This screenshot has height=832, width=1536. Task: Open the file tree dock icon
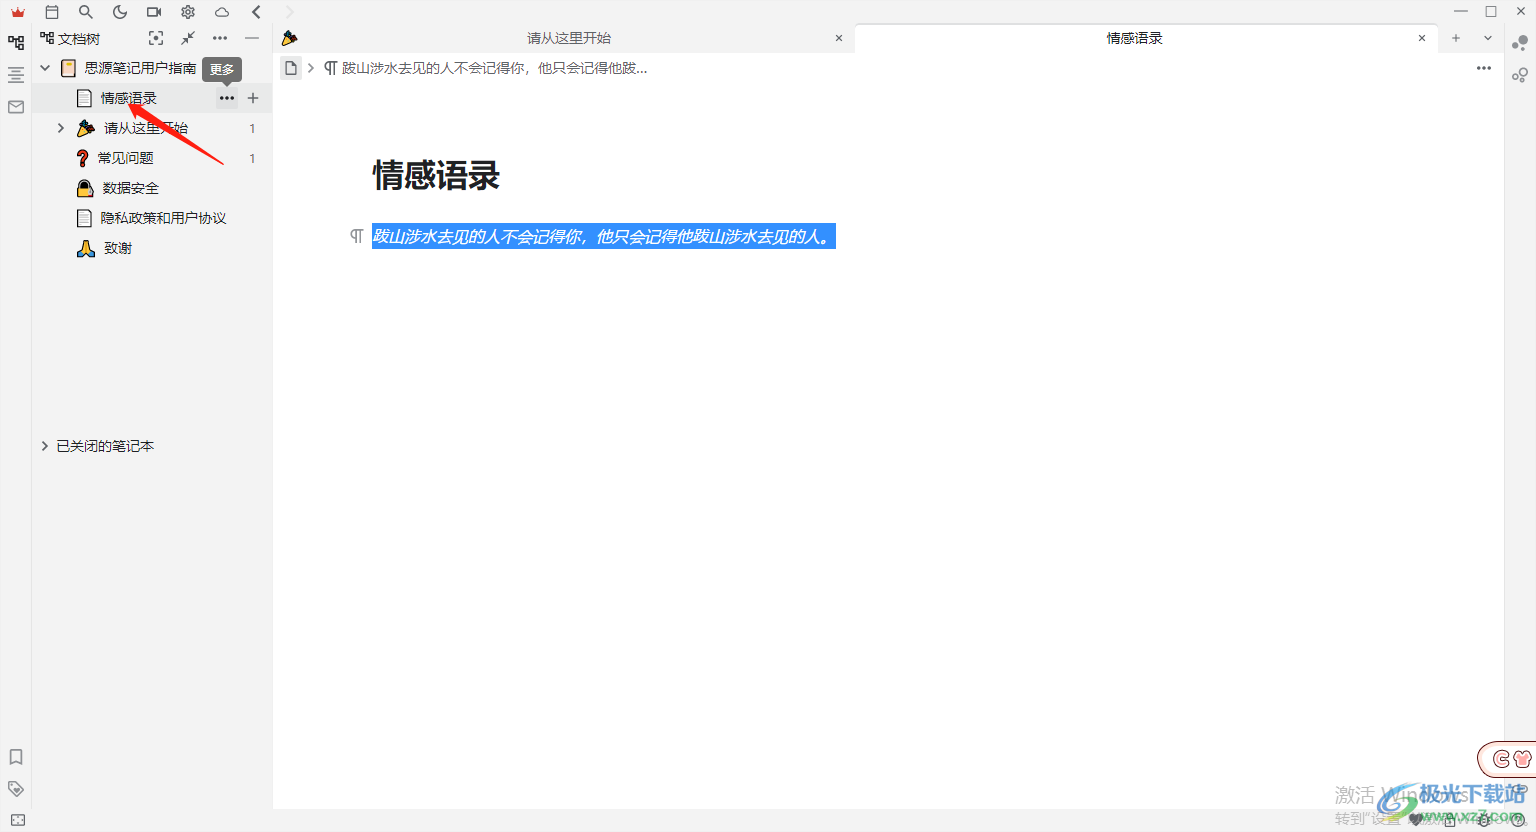(x=16, y=43)
